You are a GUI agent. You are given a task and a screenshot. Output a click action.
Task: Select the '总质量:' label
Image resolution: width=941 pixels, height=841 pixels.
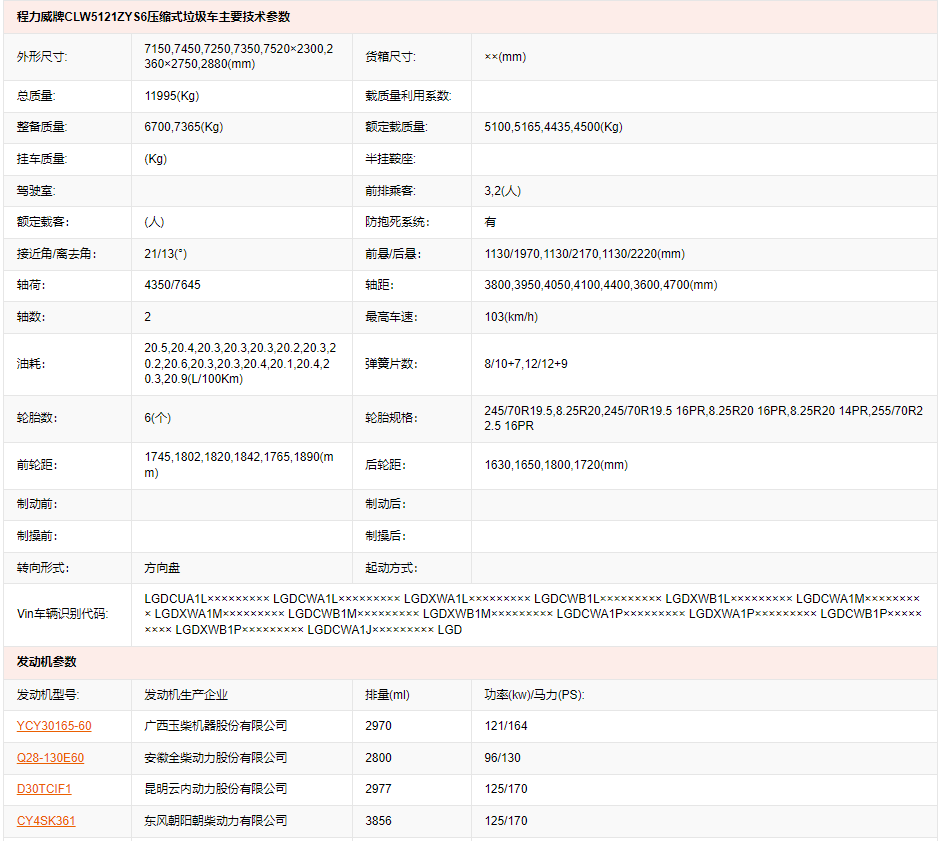pyautogui.click(x=36, y=96)
